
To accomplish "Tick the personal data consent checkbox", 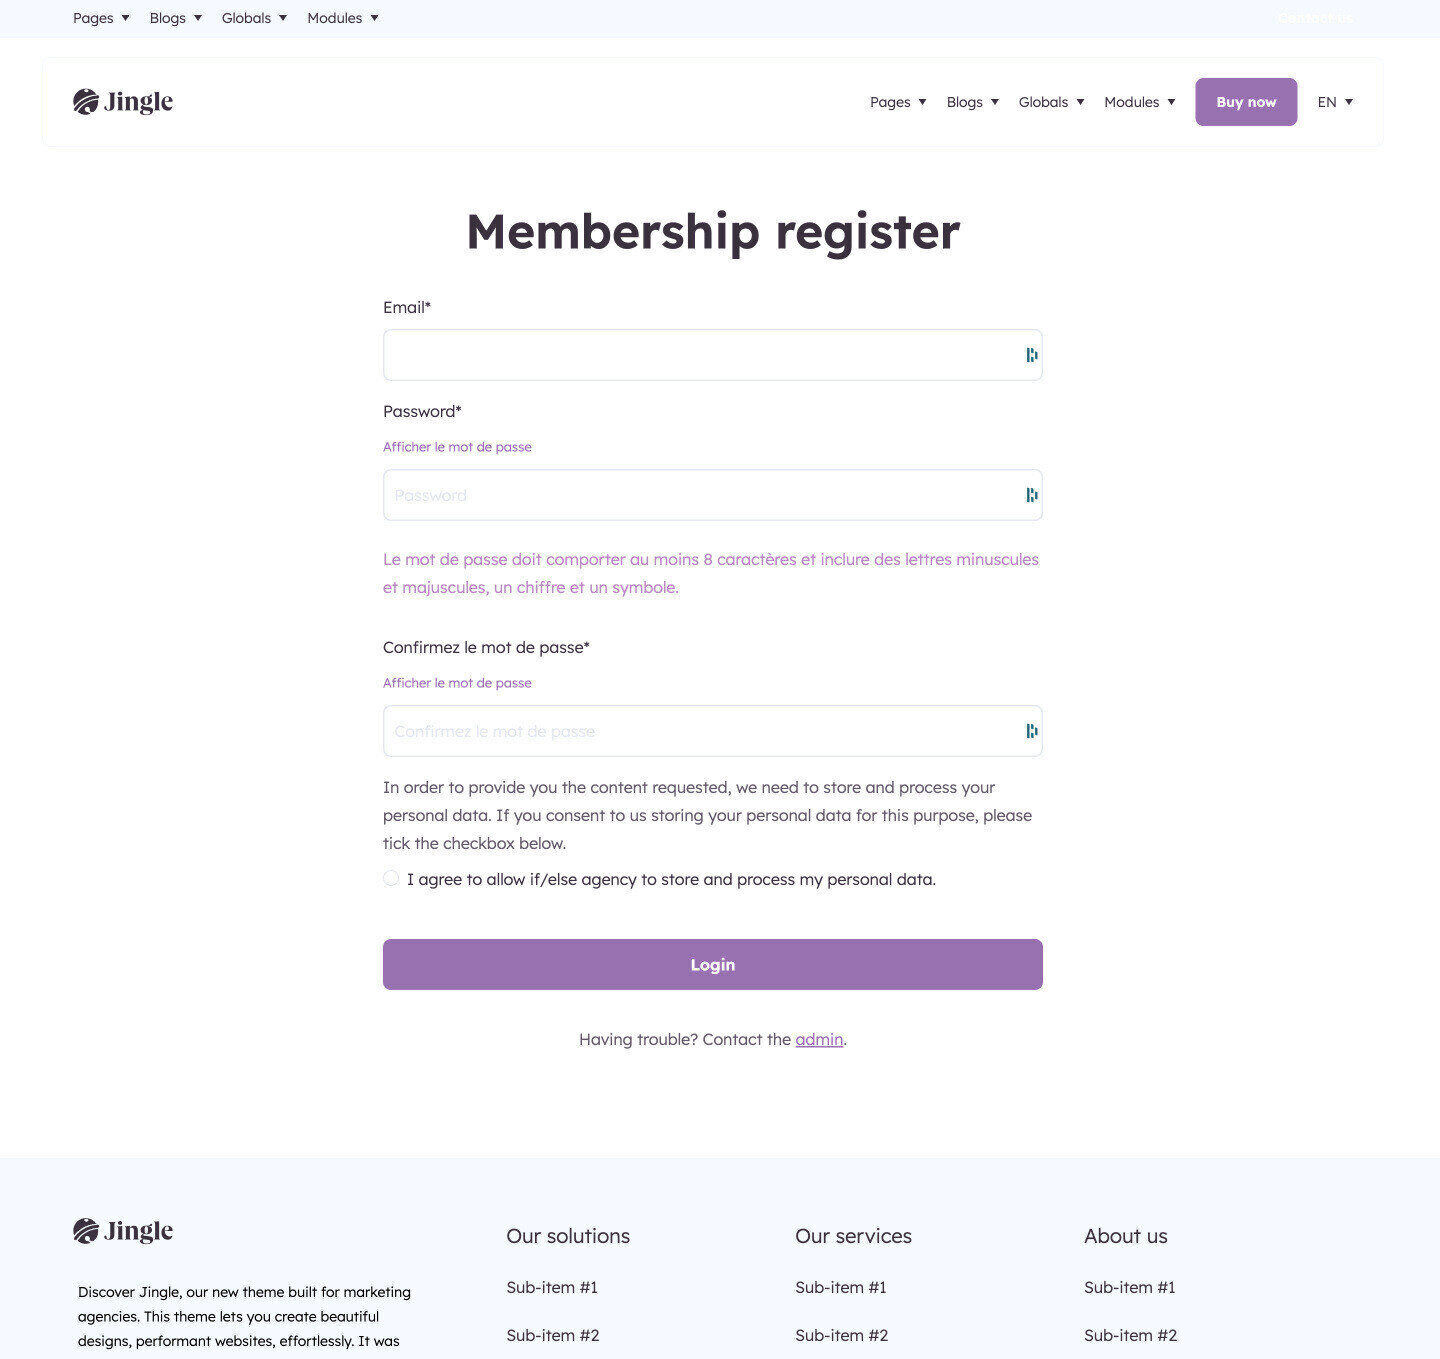I will coord(391,878).
